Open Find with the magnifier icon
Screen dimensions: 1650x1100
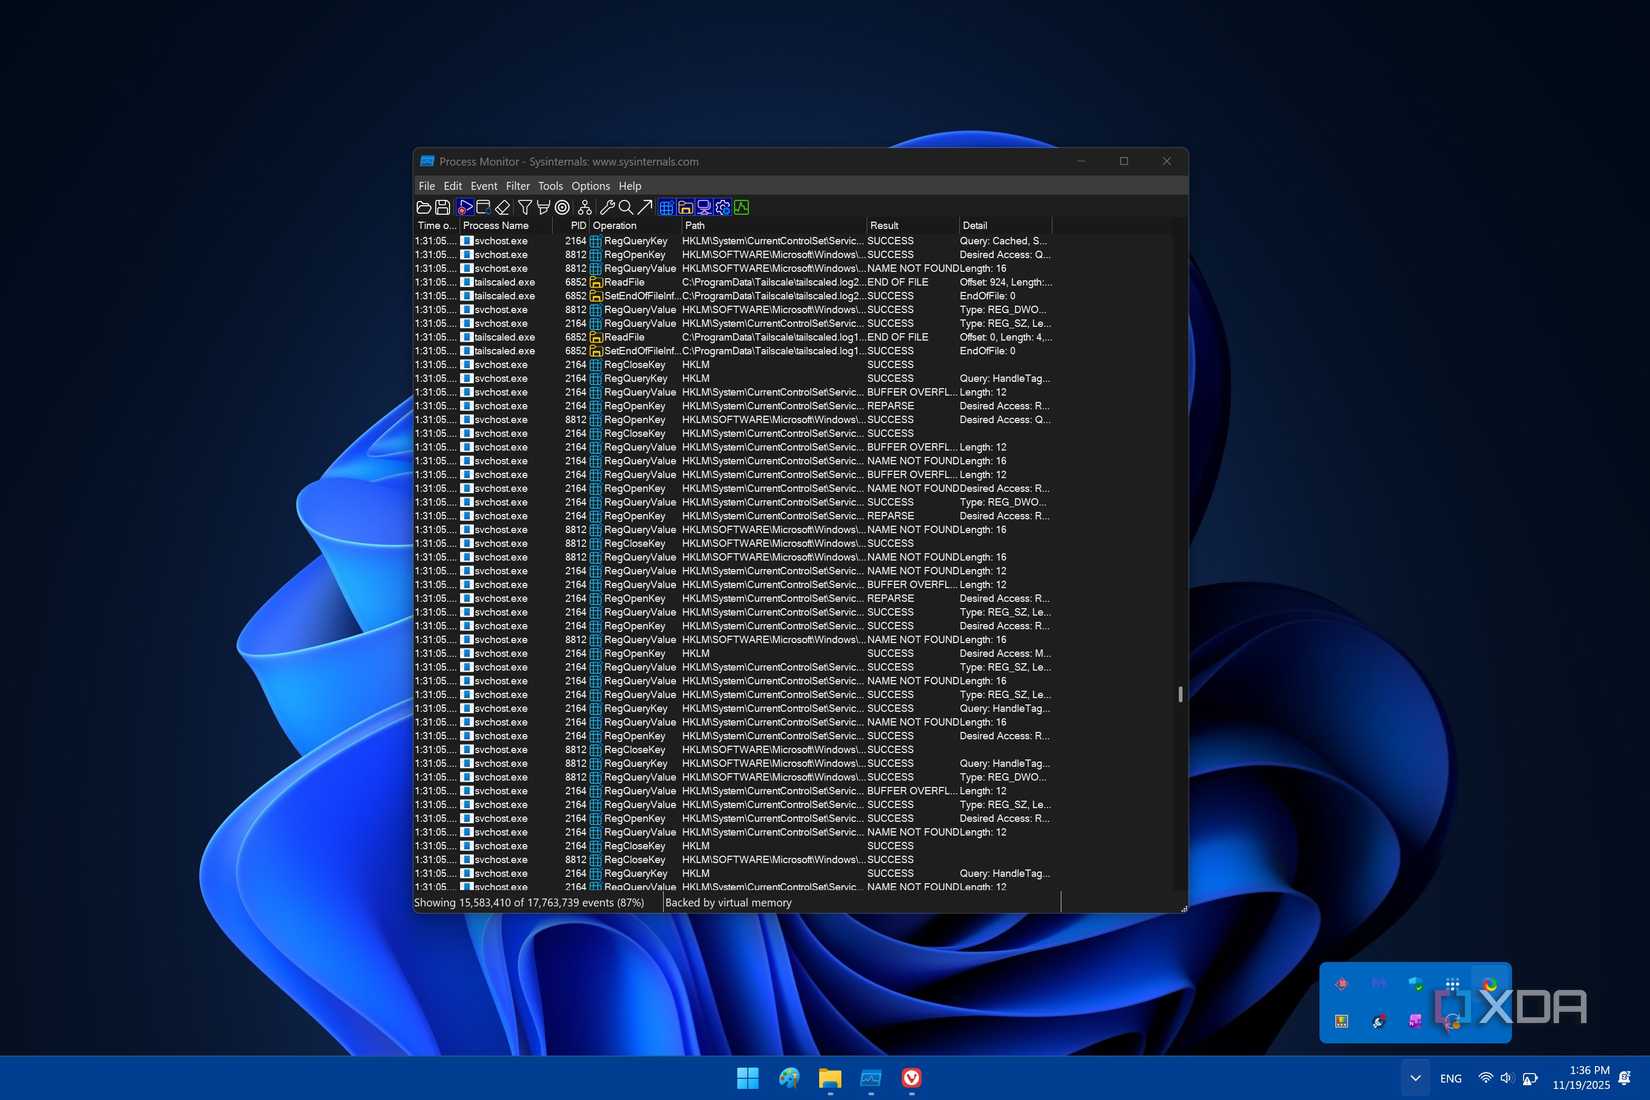click(625, 207)
